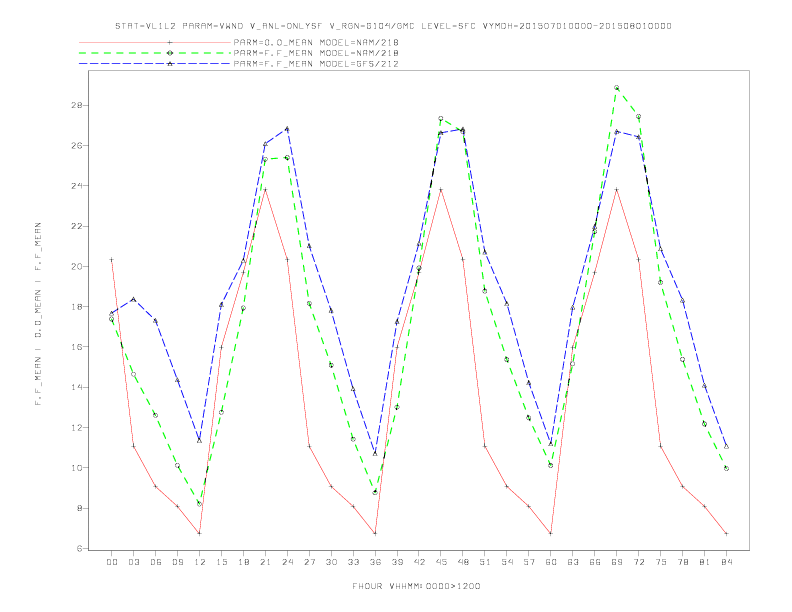Click the blue dashed line sample in legend
792x612 pixels.
point(155,64)
